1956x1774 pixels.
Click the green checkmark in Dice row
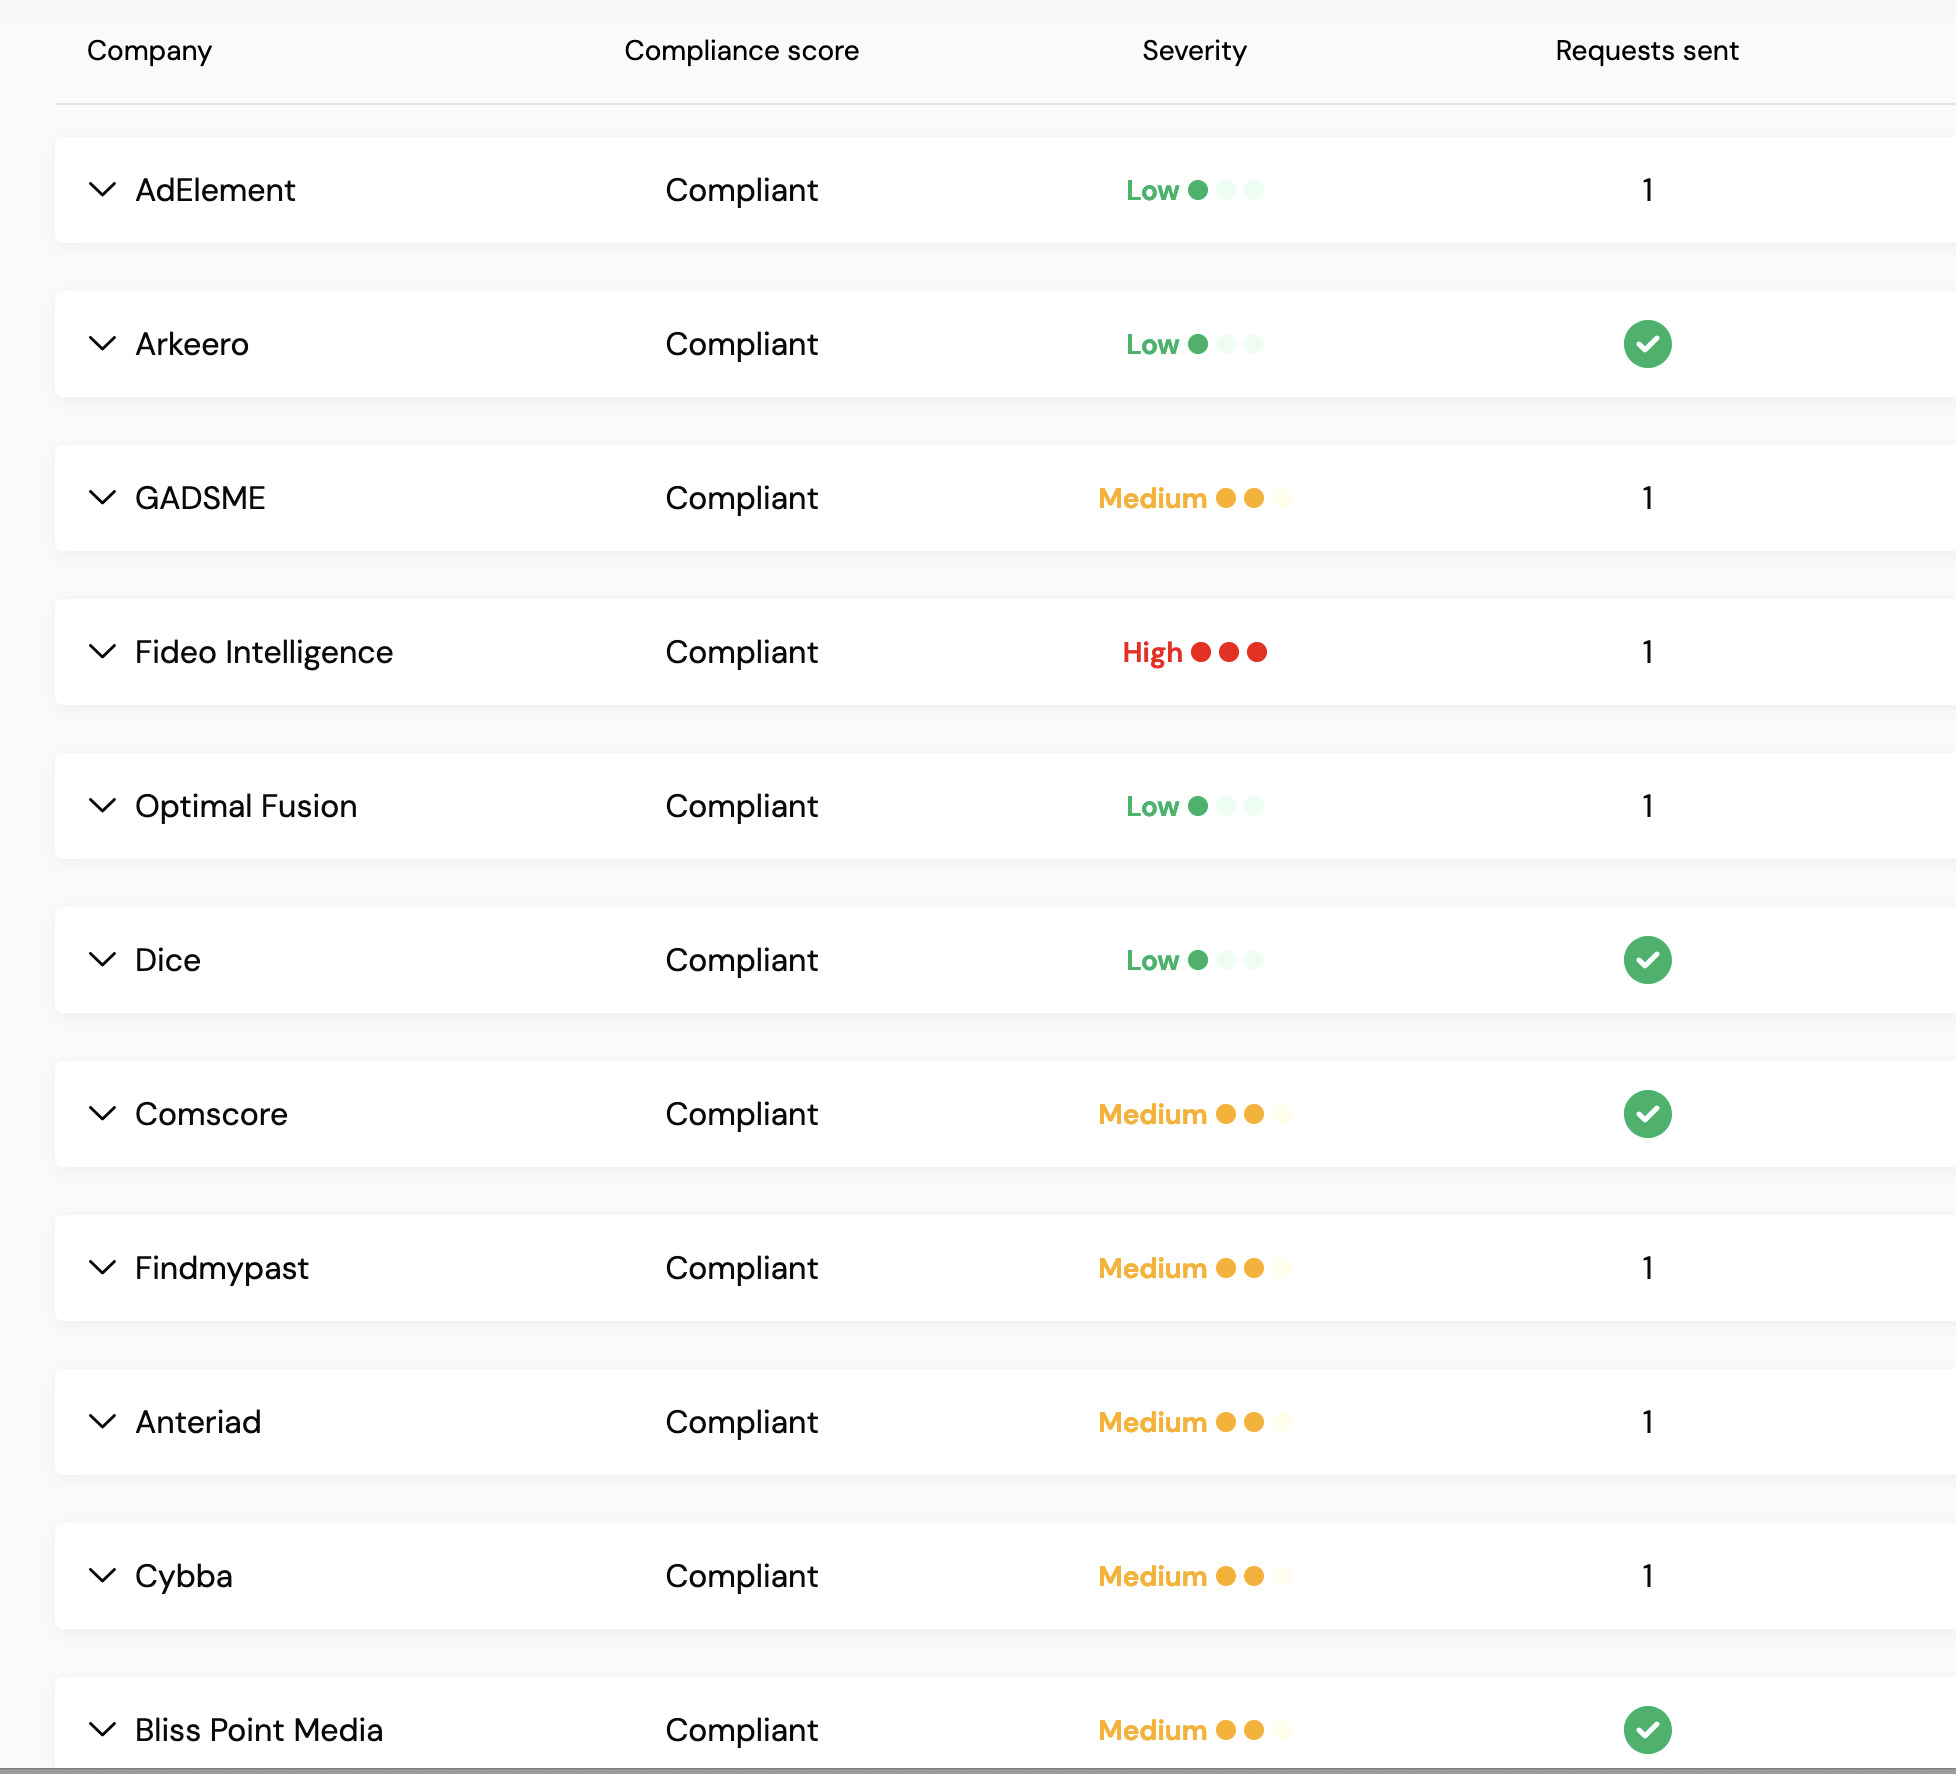pyautogui.click(x=1647, y=960)
